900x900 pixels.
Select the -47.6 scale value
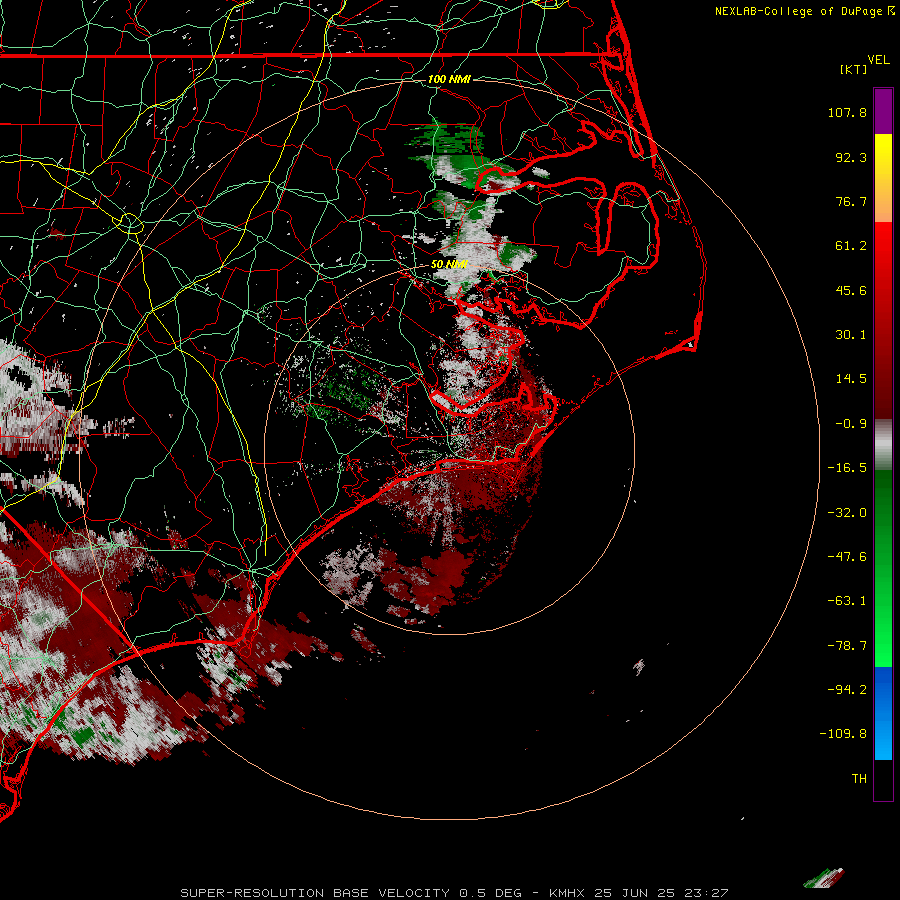point(847,557)
